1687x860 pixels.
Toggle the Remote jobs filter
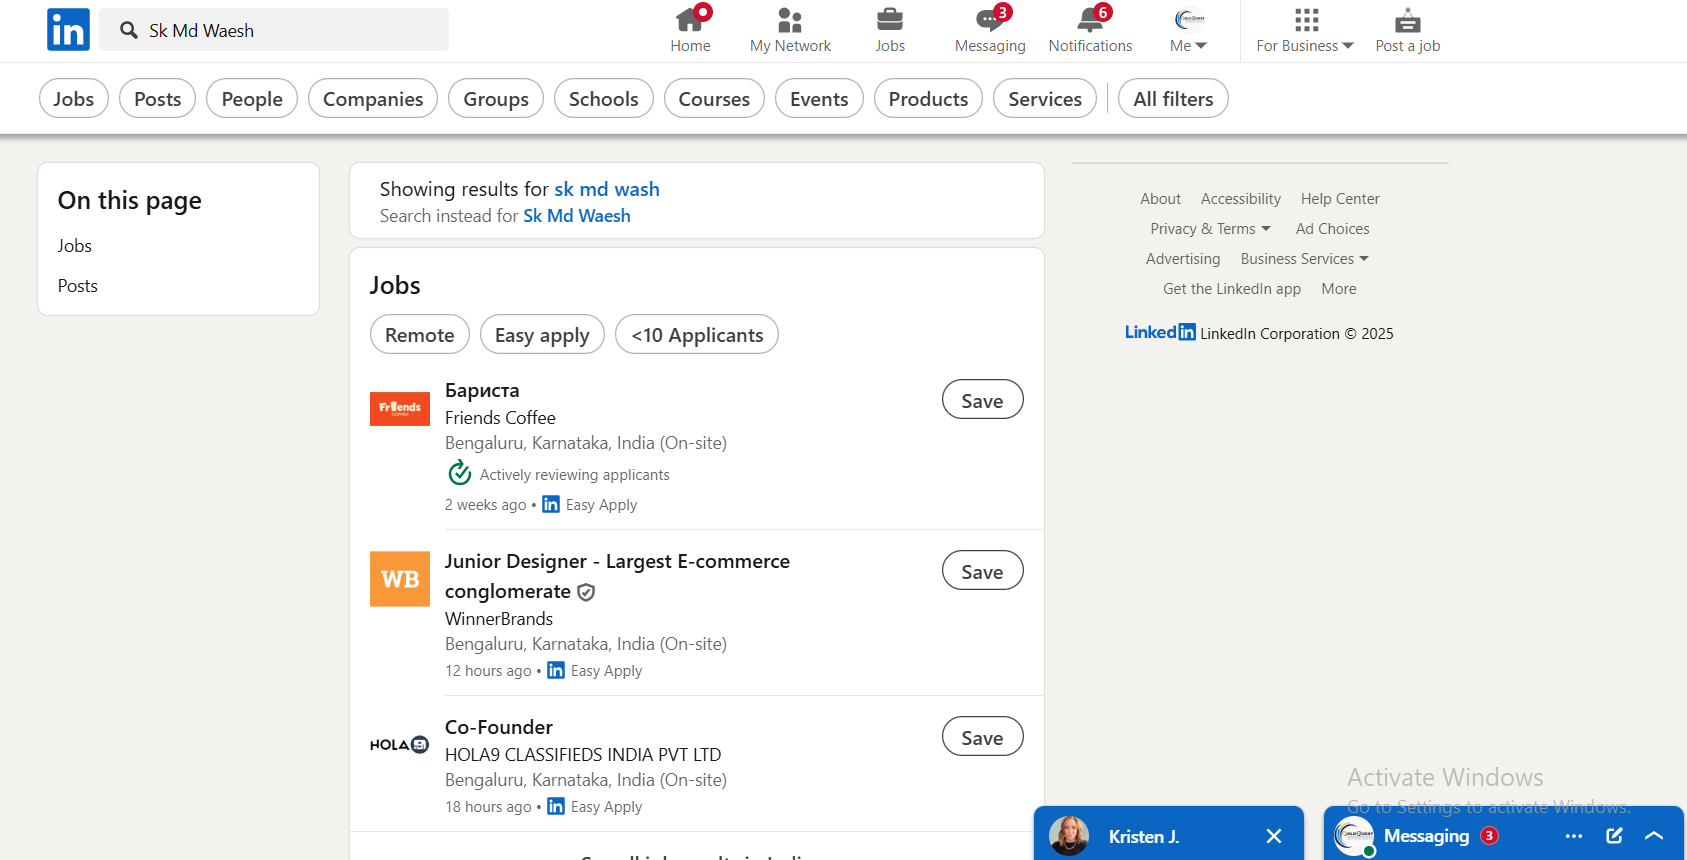click(419, 335)
